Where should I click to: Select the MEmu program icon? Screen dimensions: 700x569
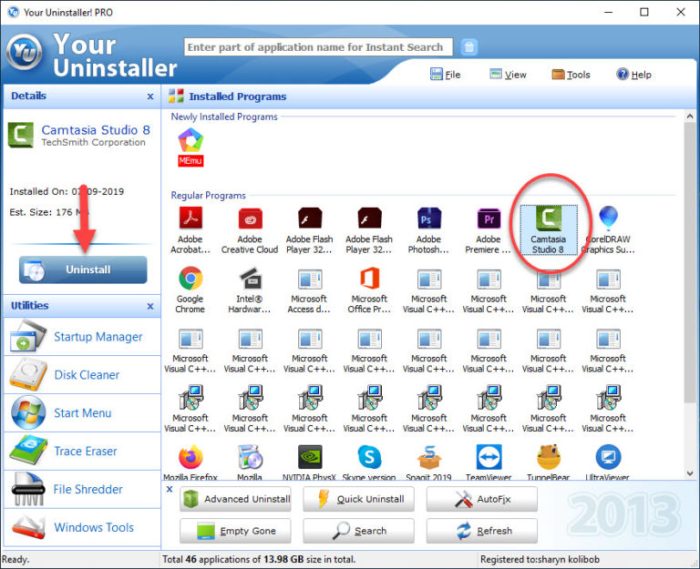pyautogui.click(x=191, y=147)
